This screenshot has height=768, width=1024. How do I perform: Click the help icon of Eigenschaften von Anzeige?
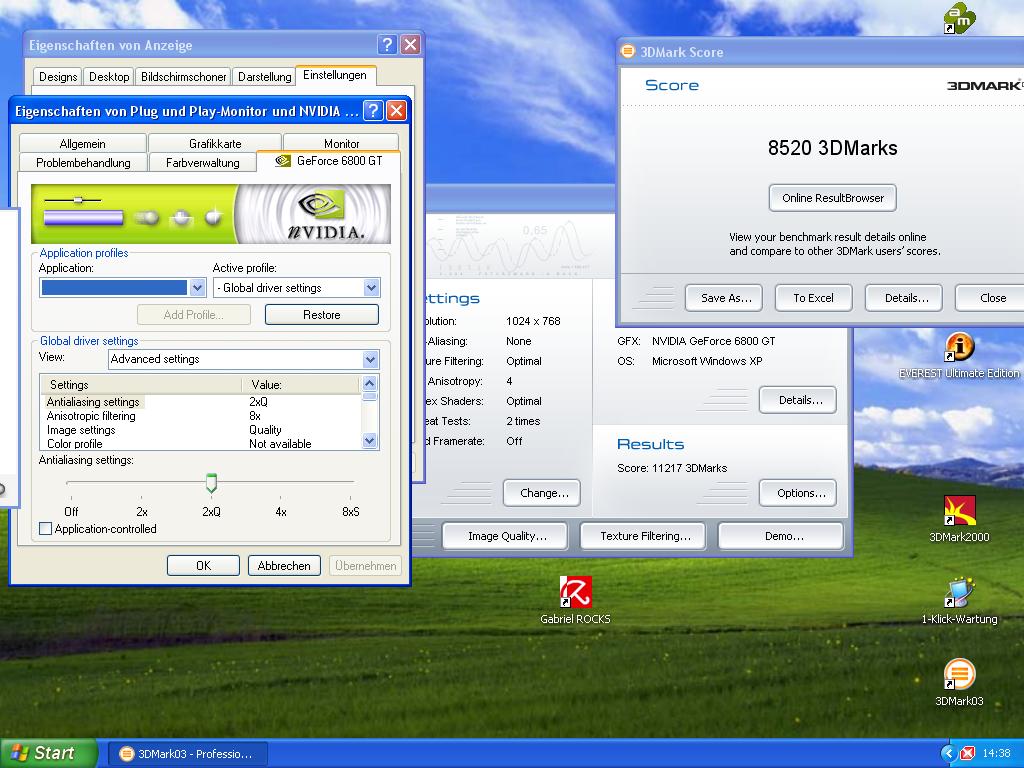coord(387,44)
